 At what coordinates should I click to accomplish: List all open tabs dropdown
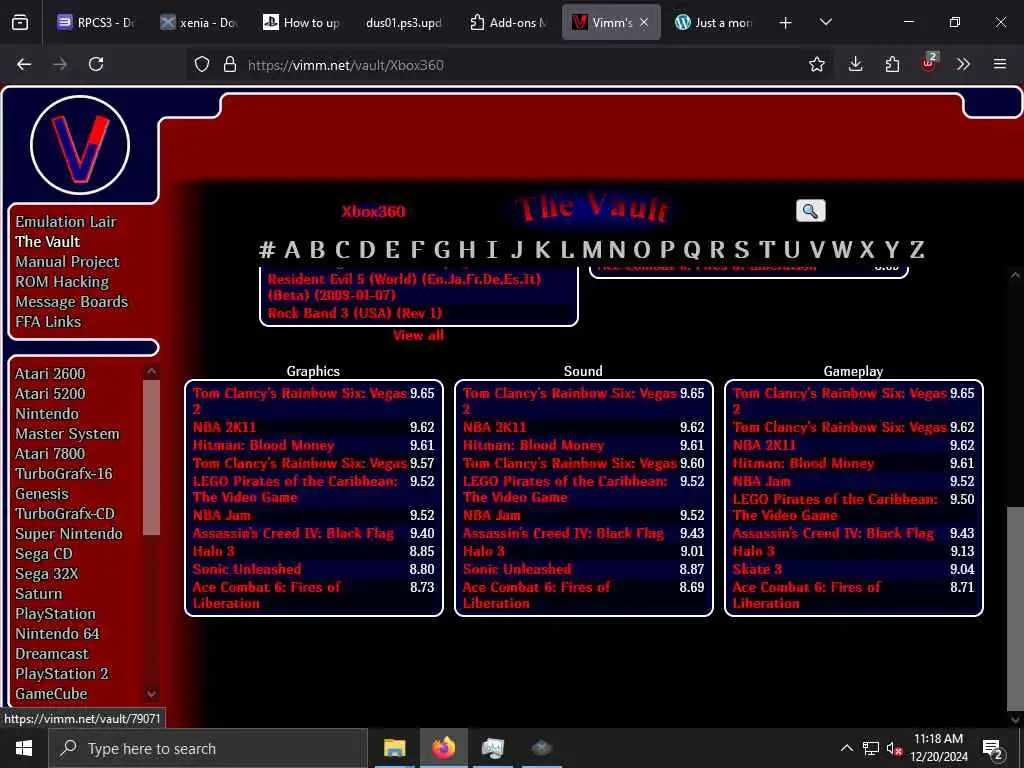825,23
